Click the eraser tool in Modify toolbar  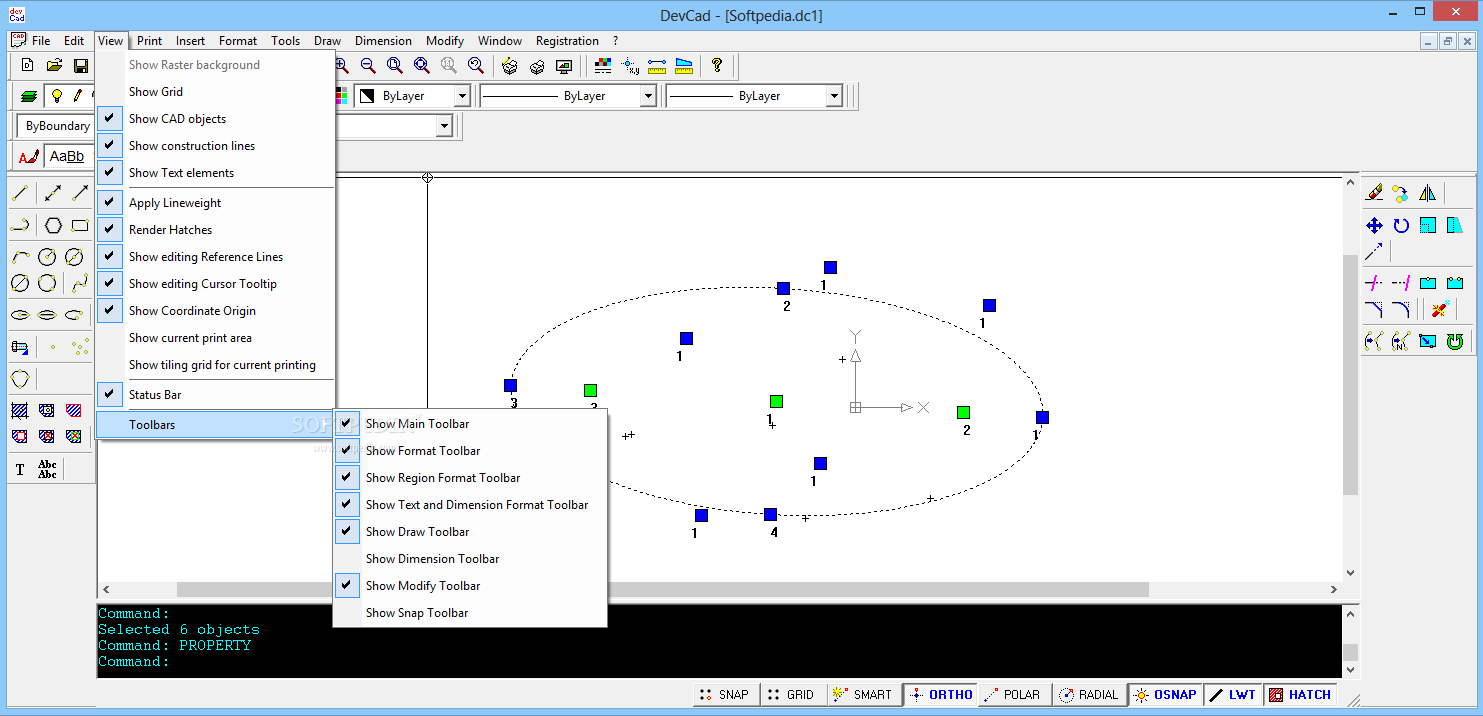[1374, 193]
